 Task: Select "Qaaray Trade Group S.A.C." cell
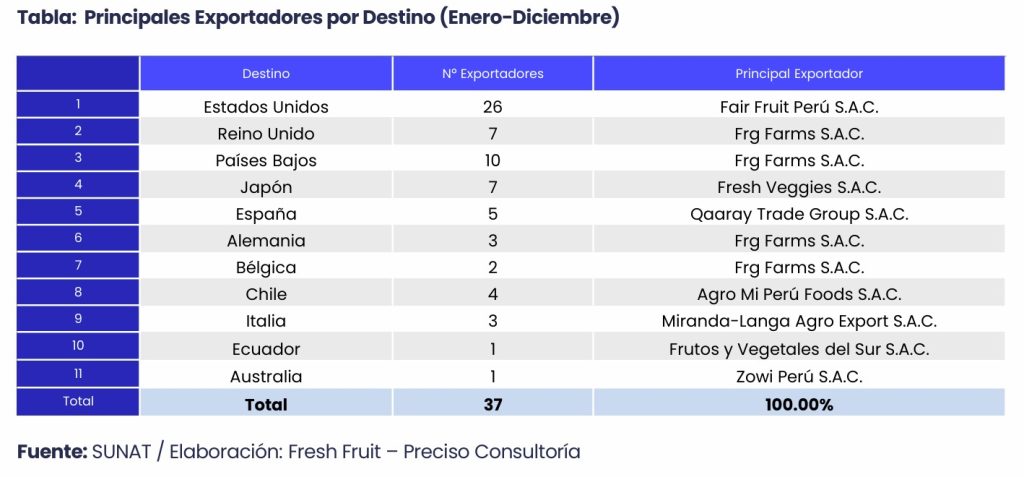[x=798, y=214]
